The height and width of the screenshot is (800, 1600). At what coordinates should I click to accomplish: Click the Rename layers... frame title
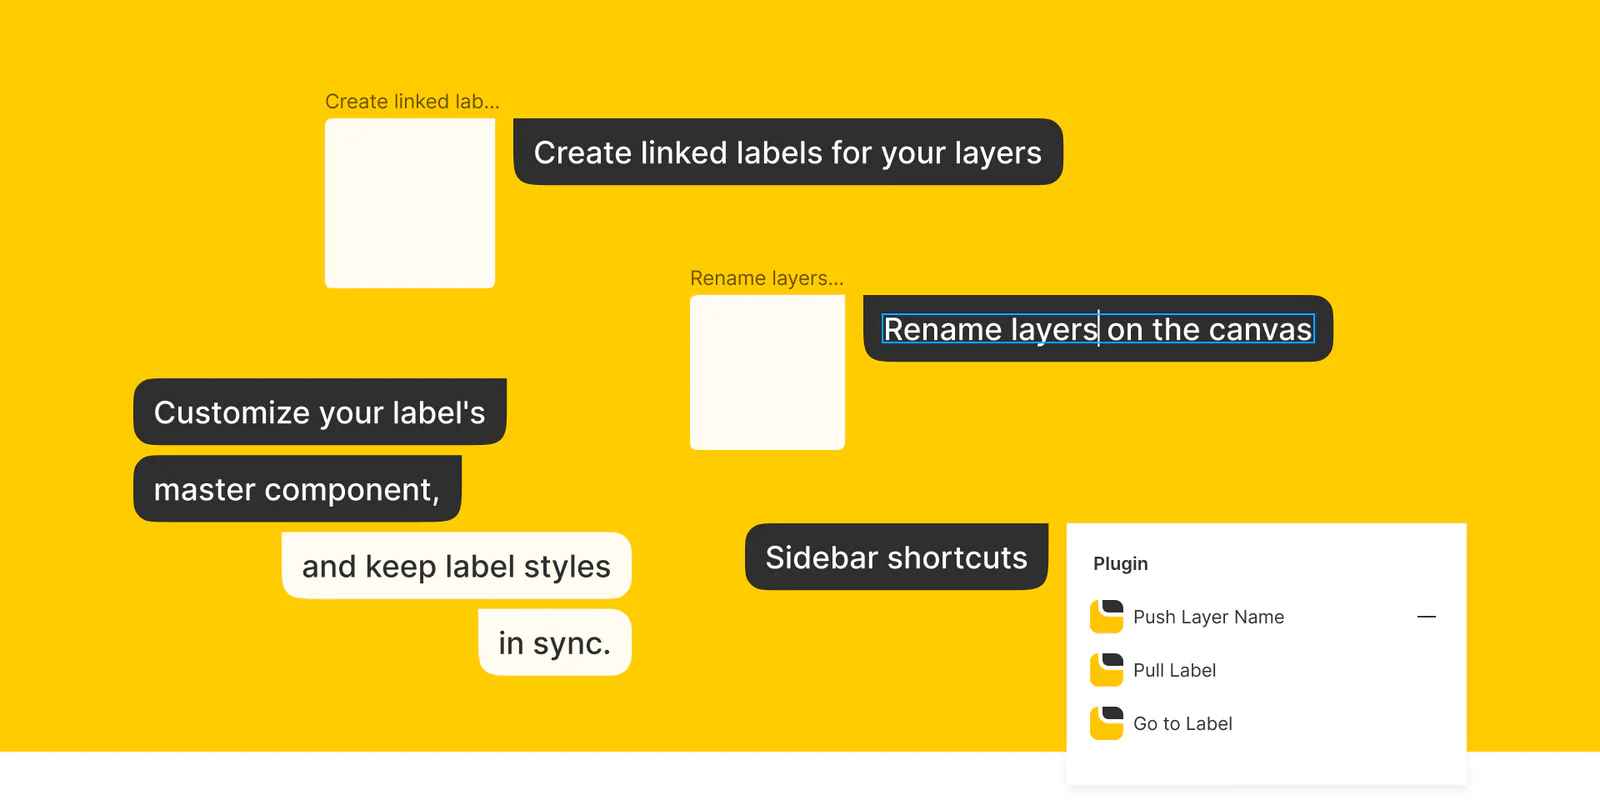[767, 278]
